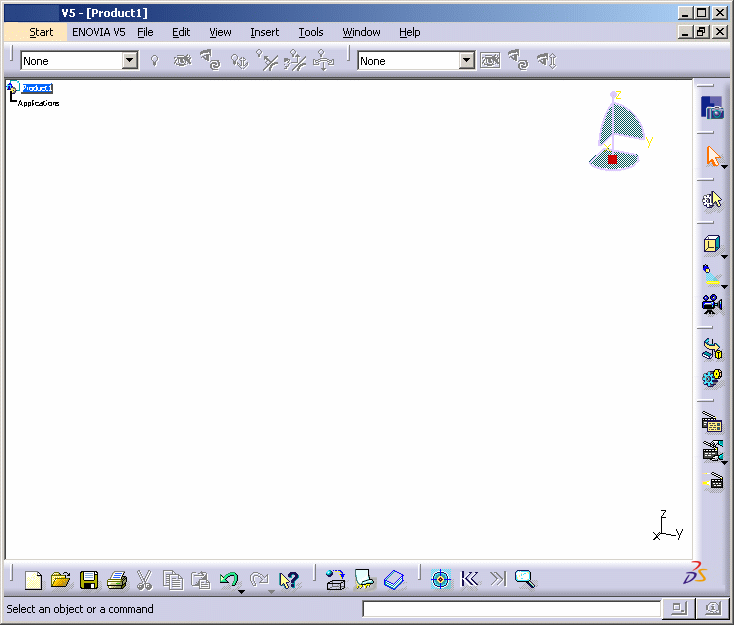The height and width of the screenshot is (625, 734).
Task: Open the Start menu
Action: tap(41, 32)
